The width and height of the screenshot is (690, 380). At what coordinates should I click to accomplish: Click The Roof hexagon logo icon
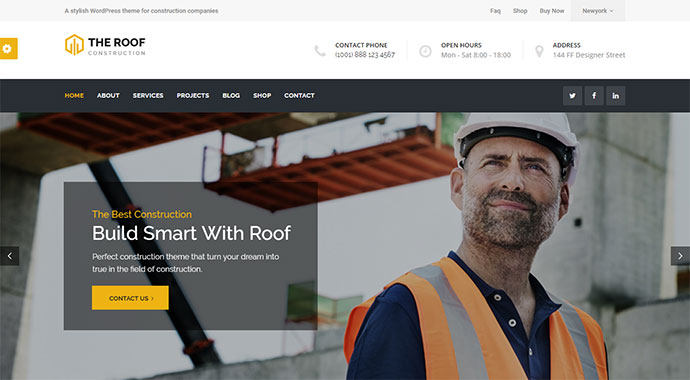(74, 45)
